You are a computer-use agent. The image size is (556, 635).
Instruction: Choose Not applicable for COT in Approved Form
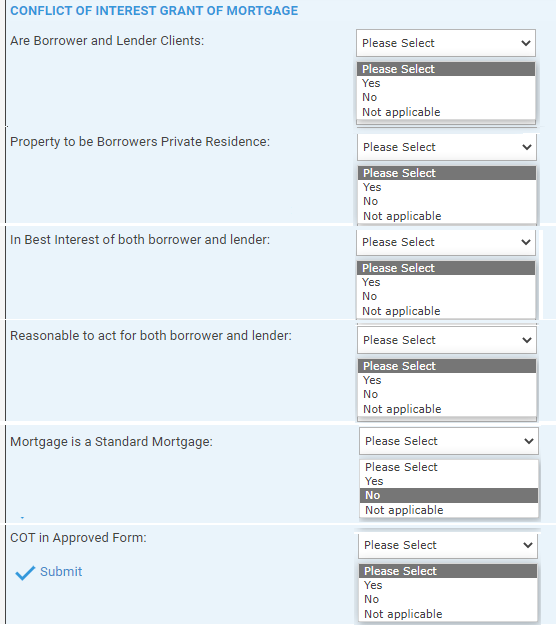click(448, 614)
